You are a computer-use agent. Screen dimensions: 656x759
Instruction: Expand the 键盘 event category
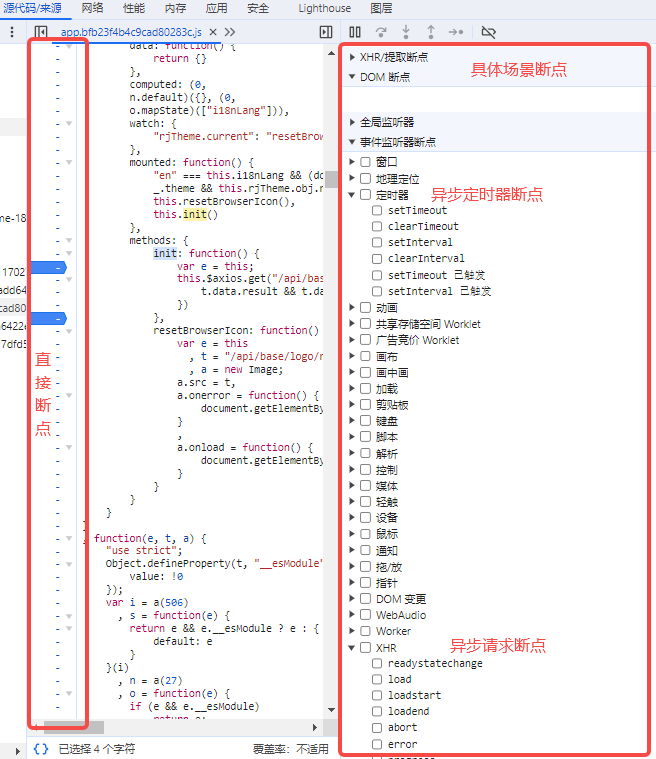pos(352,421)
